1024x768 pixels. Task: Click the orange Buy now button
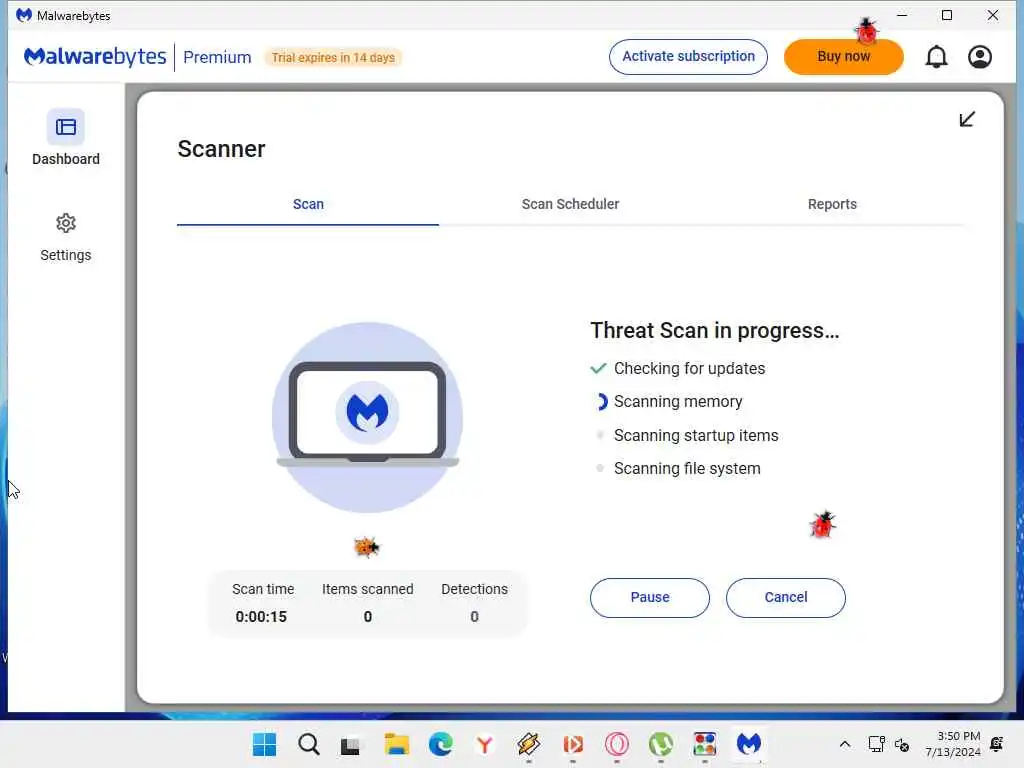click(x=844, y=57)
